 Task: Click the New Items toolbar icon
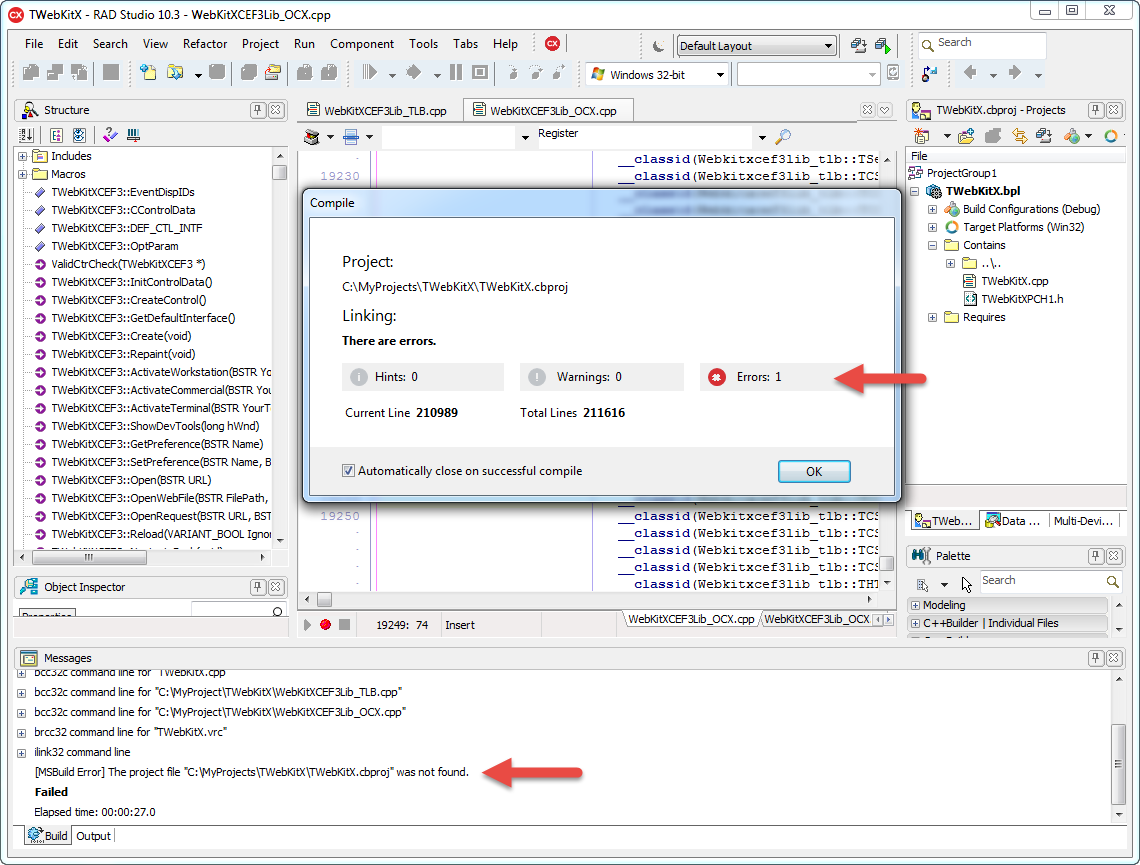[148, 72]
